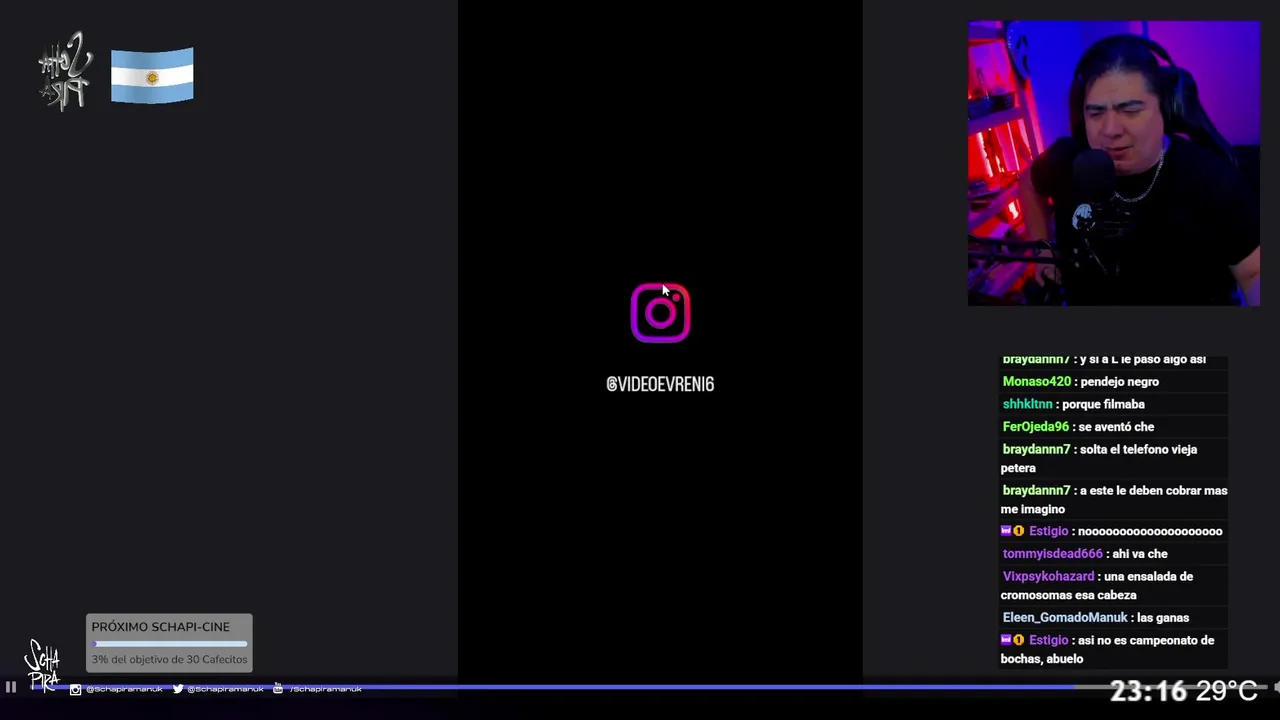Click username shhkltnn in chat
The image size is (1280, 720).
[x=1027, y=404]
